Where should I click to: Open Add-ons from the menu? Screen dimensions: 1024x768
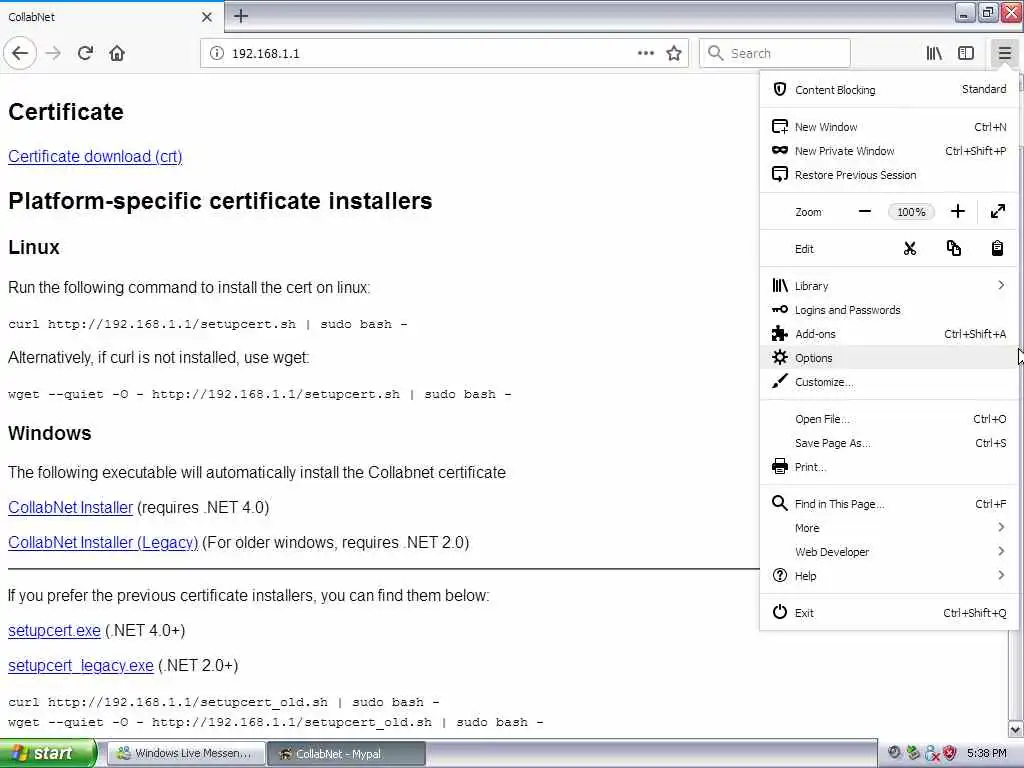pos(889,334)
